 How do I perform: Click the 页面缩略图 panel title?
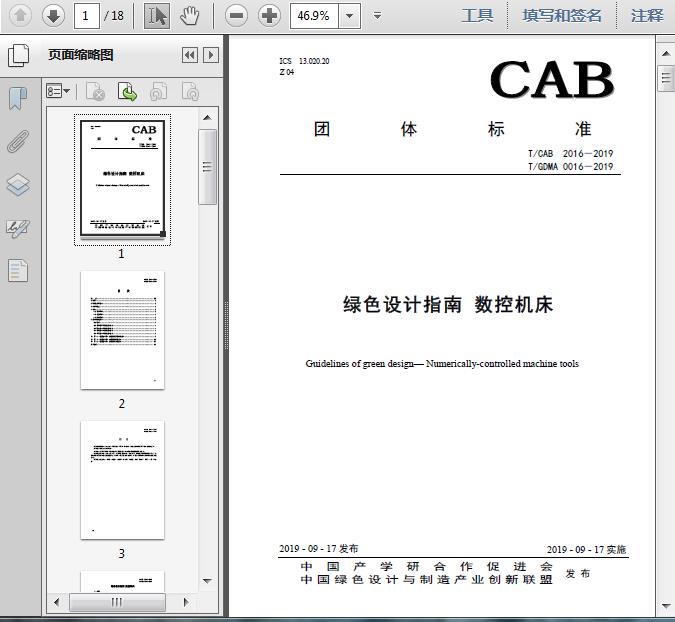point(81,55)
